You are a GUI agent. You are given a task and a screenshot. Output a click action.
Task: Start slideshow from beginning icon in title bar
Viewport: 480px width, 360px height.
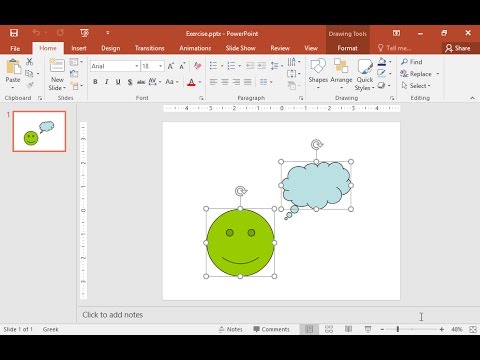[84, 33]
